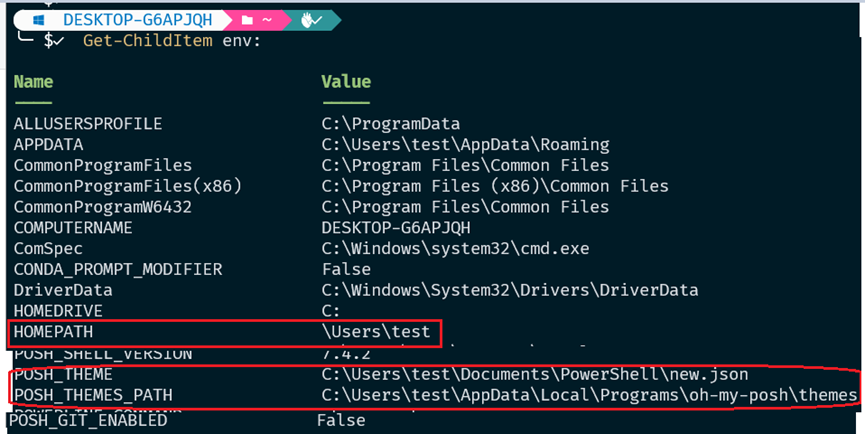Select the CommonProgramFiles(x86) variable name
Image resolution: width=865 pixels, height=434 pixels.
click(x=128, y=186)
